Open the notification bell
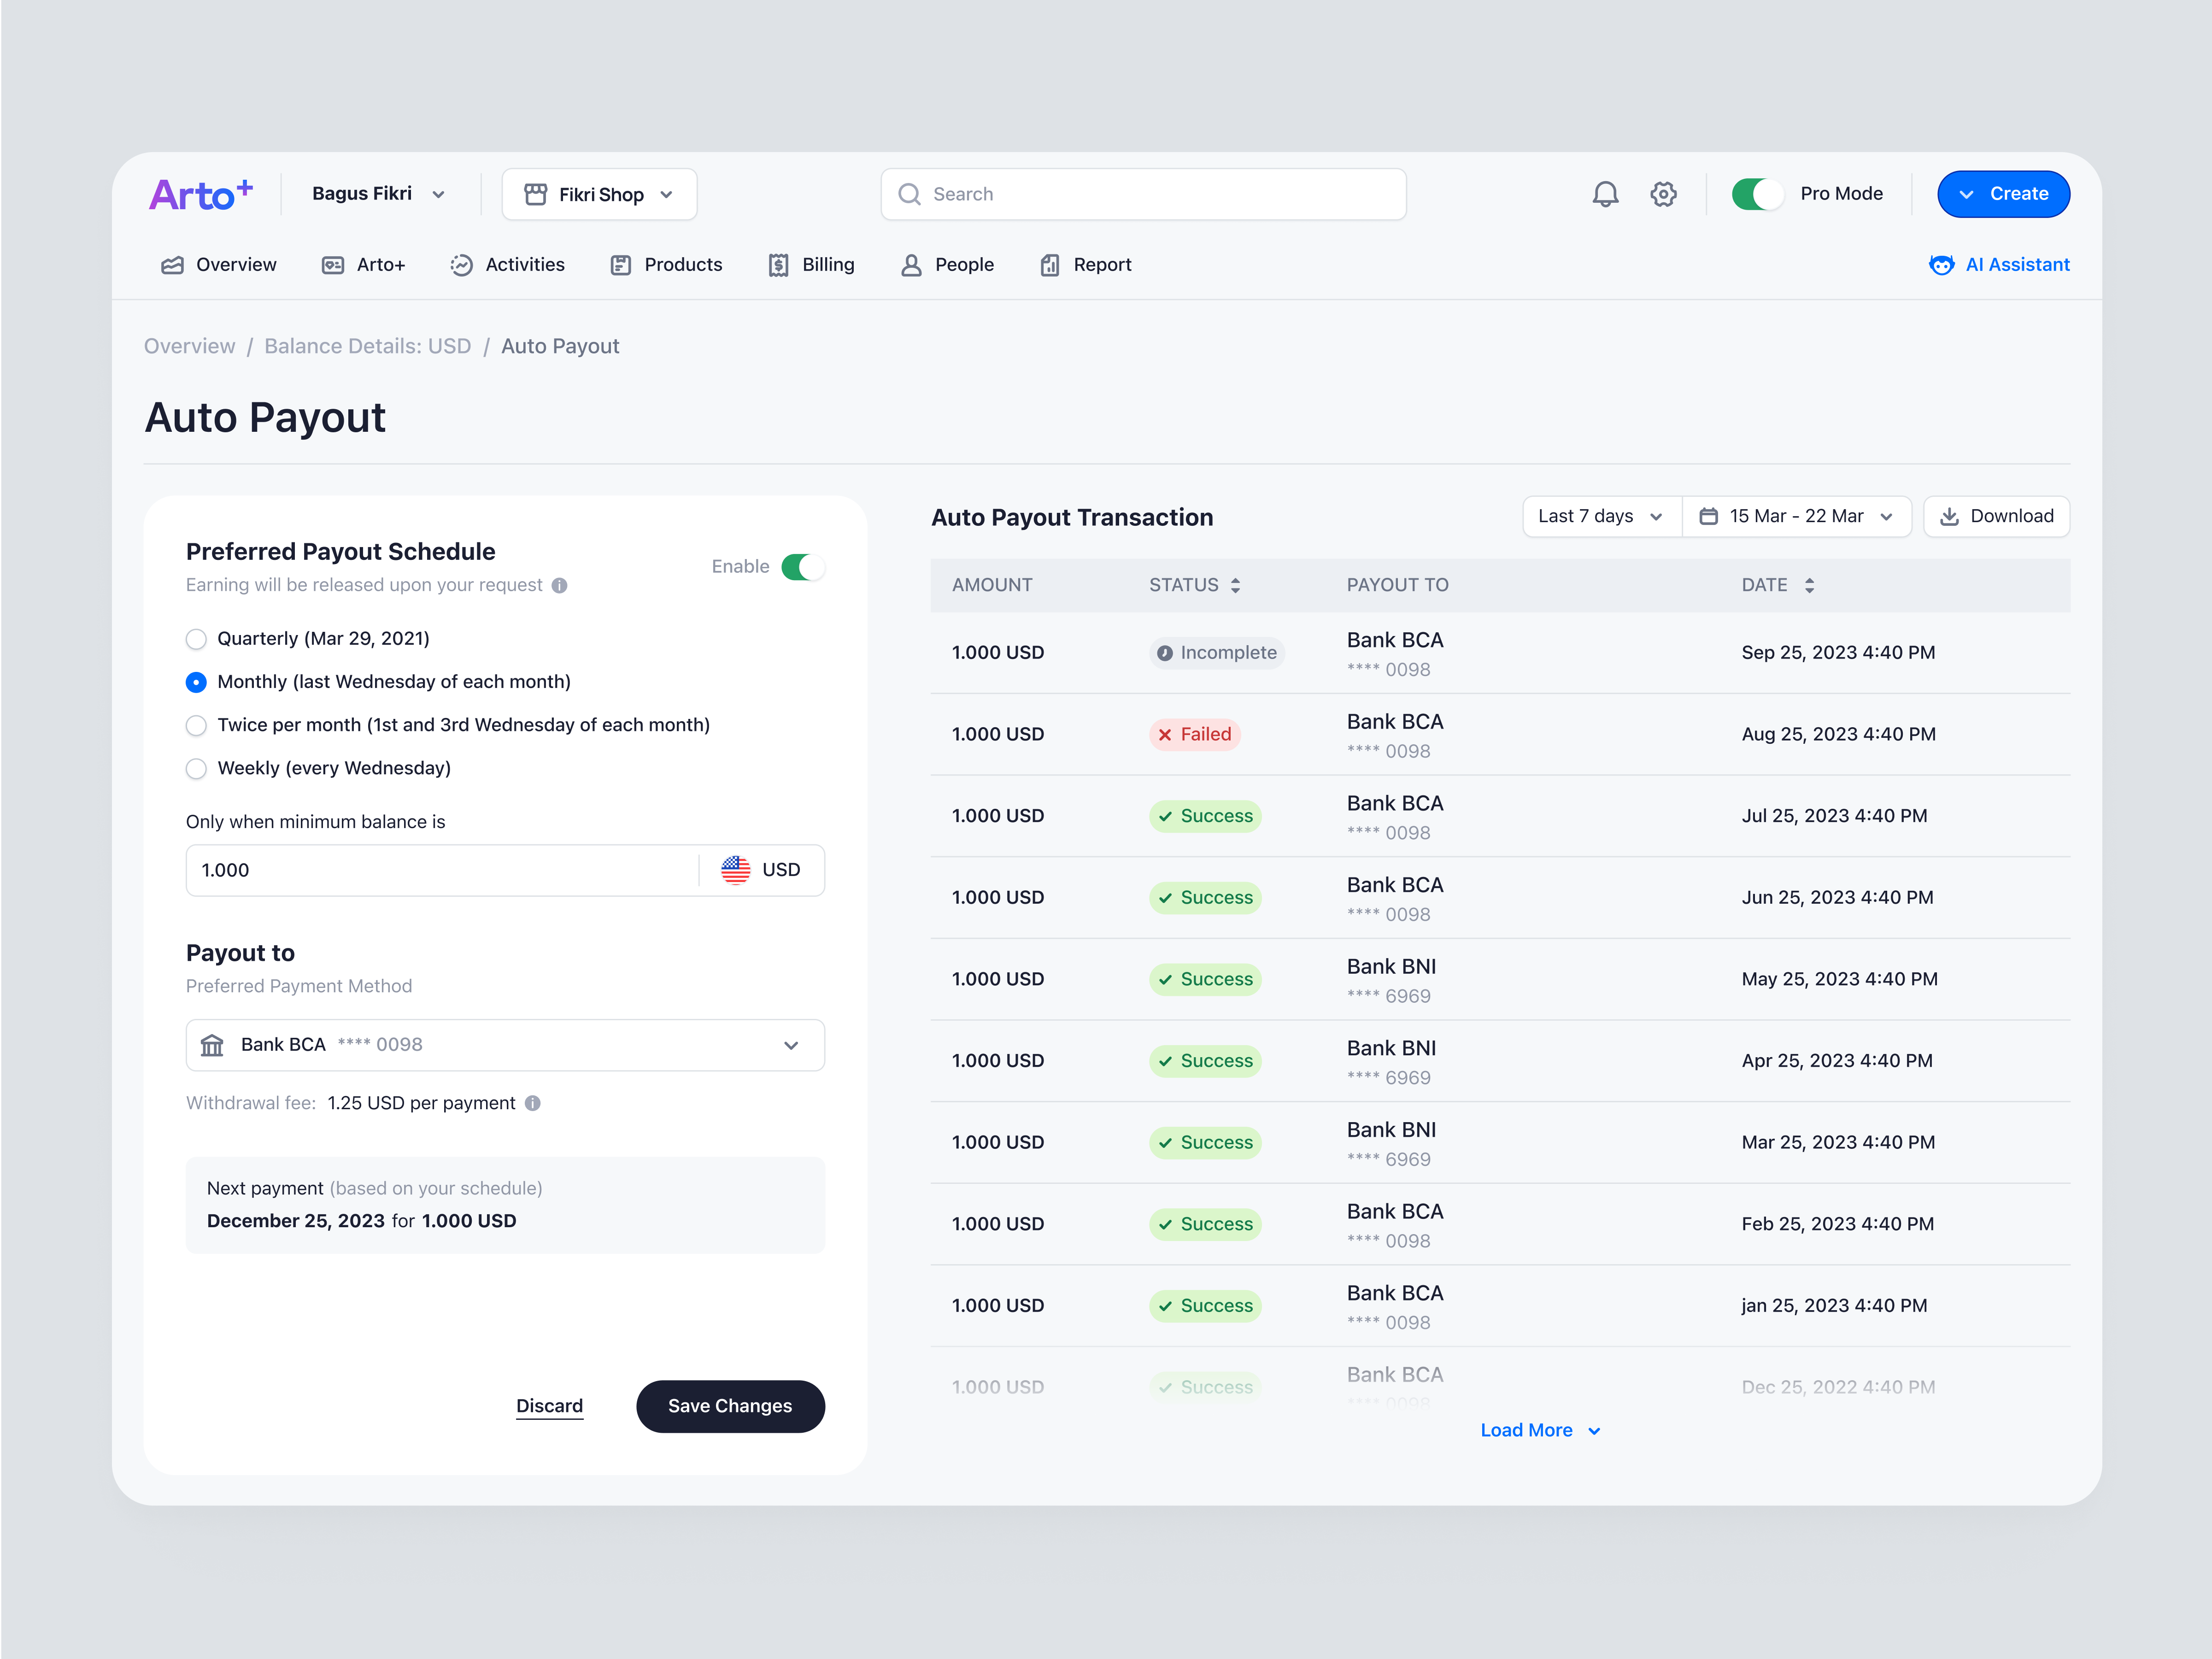The image size is (2212, 1659). [1605, 194]
